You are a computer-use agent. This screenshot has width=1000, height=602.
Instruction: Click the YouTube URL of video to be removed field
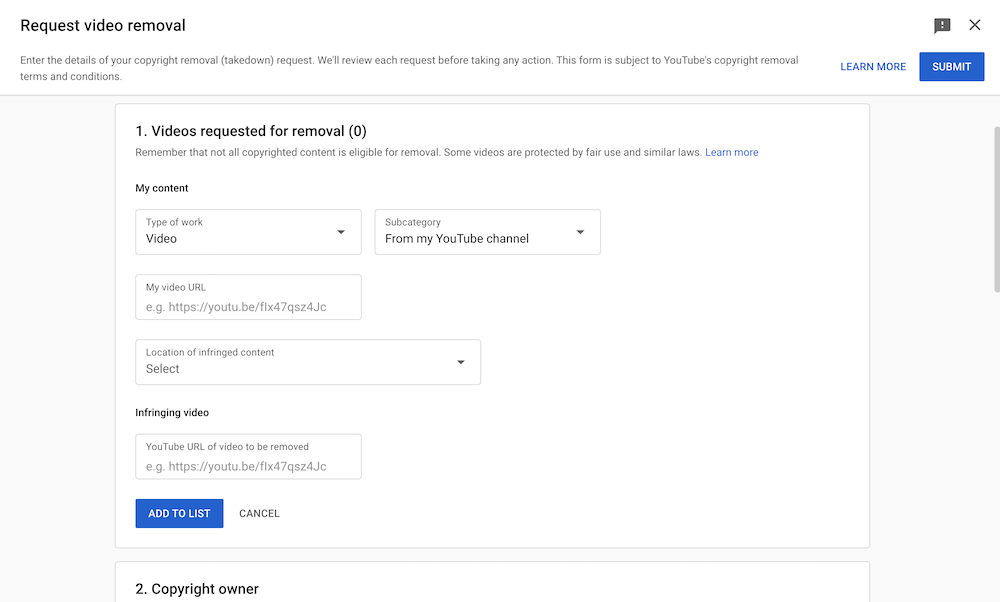248,457
